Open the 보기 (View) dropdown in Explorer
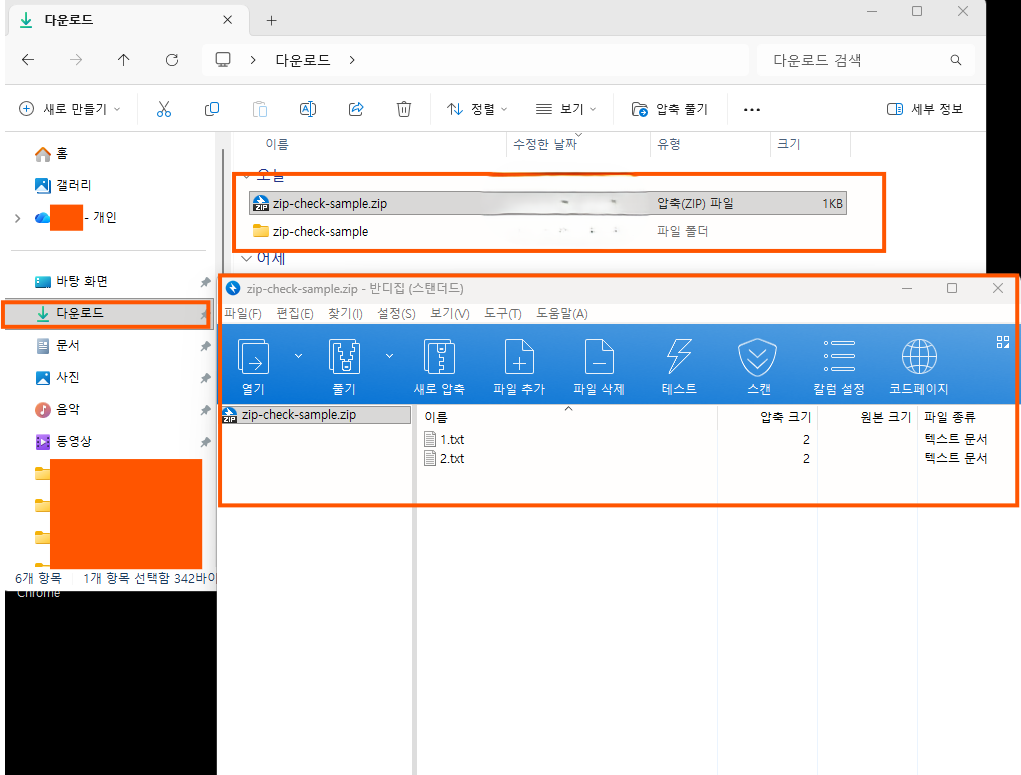The height and width of the screenshot is (775, 1021). click(566, 109)
